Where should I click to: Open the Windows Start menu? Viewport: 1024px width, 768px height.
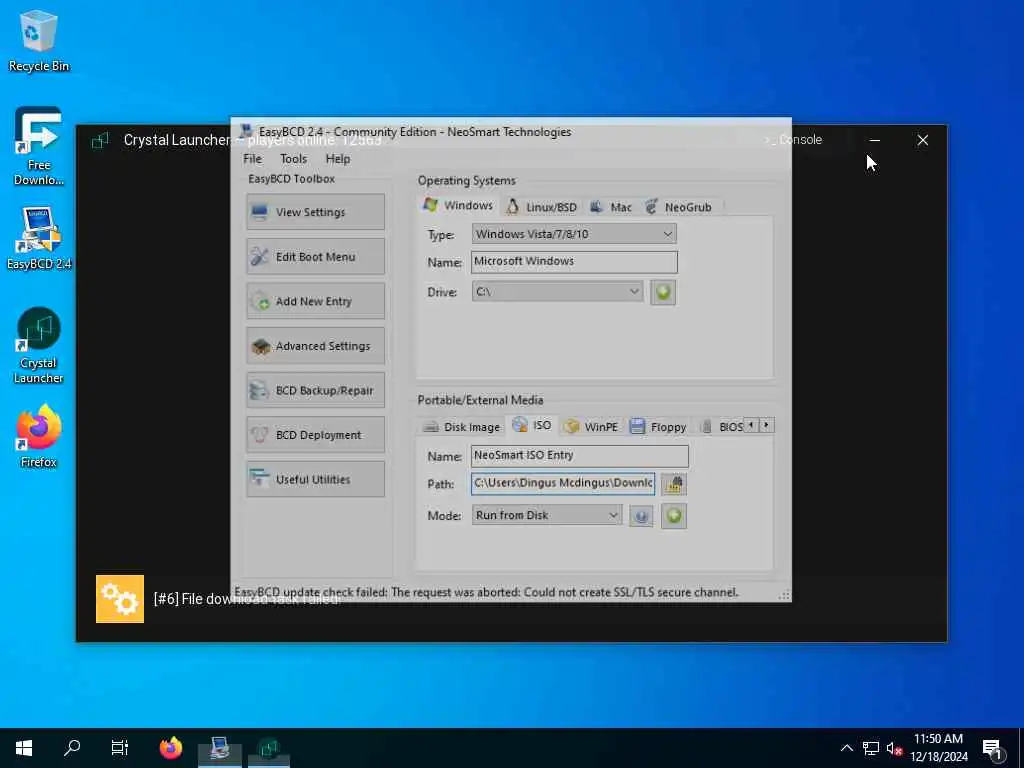(24, 748)
